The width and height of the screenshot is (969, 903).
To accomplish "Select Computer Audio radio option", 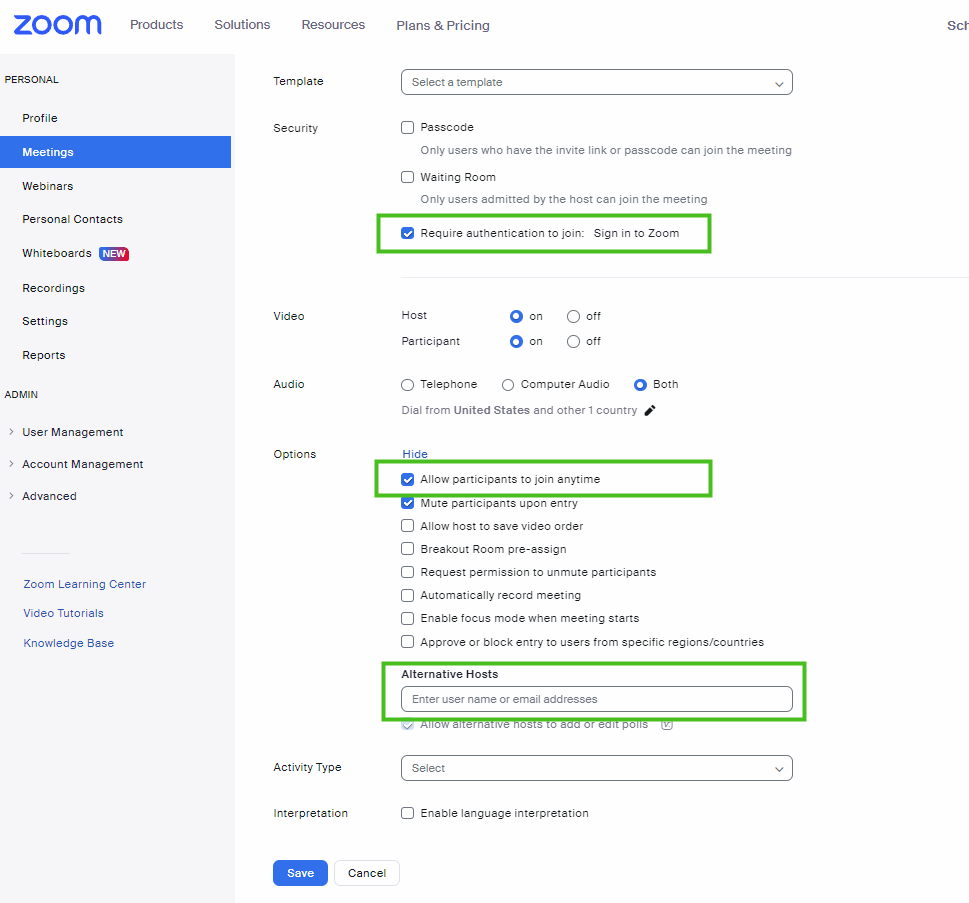I will [508, 384].
